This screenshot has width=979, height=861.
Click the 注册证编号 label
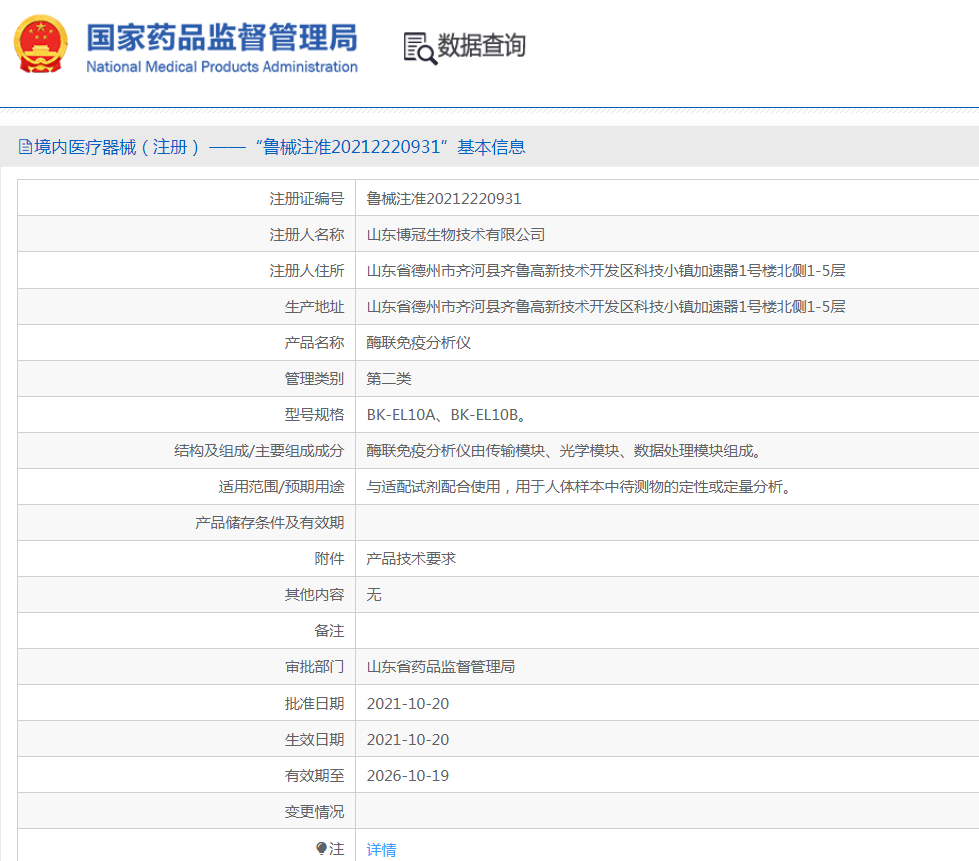click(x=307, y=199)
